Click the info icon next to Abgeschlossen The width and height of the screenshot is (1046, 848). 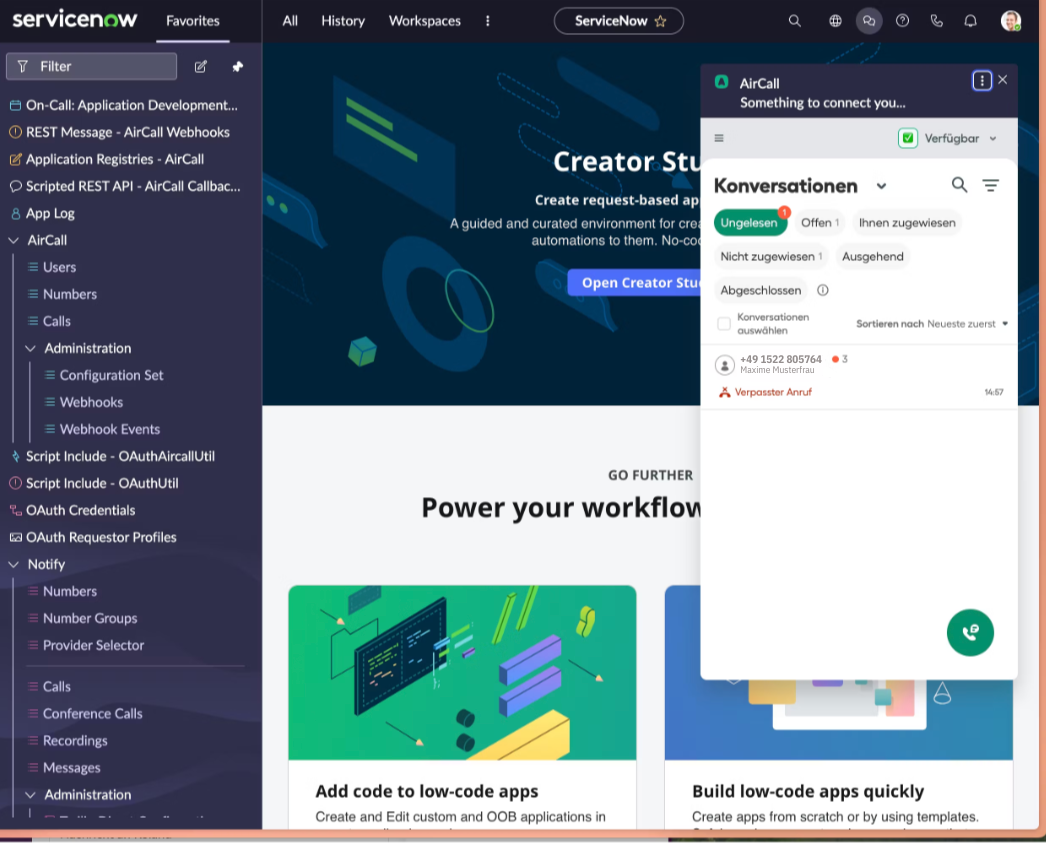point(822,290)
